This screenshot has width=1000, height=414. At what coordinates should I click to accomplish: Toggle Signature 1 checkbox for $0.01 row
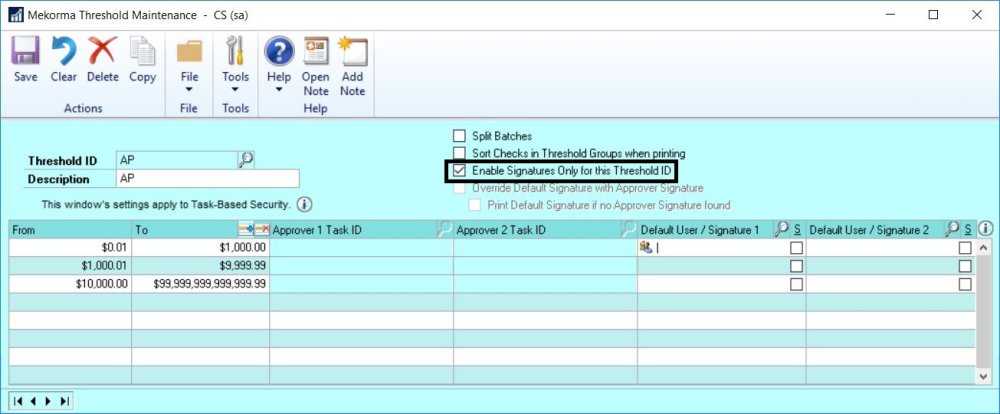(796, 248)
